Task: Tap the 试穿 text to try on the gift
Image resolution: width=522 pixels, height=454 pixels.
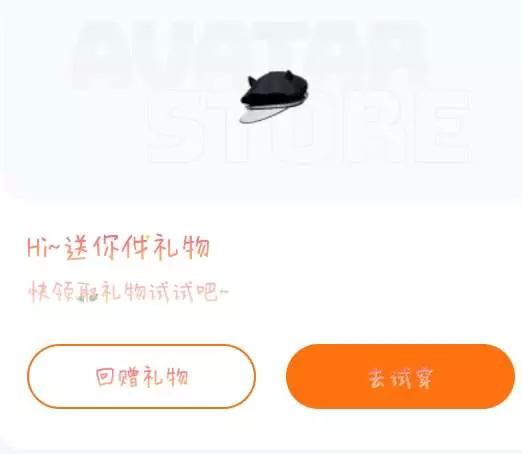Action: click(x=412, y=378)
